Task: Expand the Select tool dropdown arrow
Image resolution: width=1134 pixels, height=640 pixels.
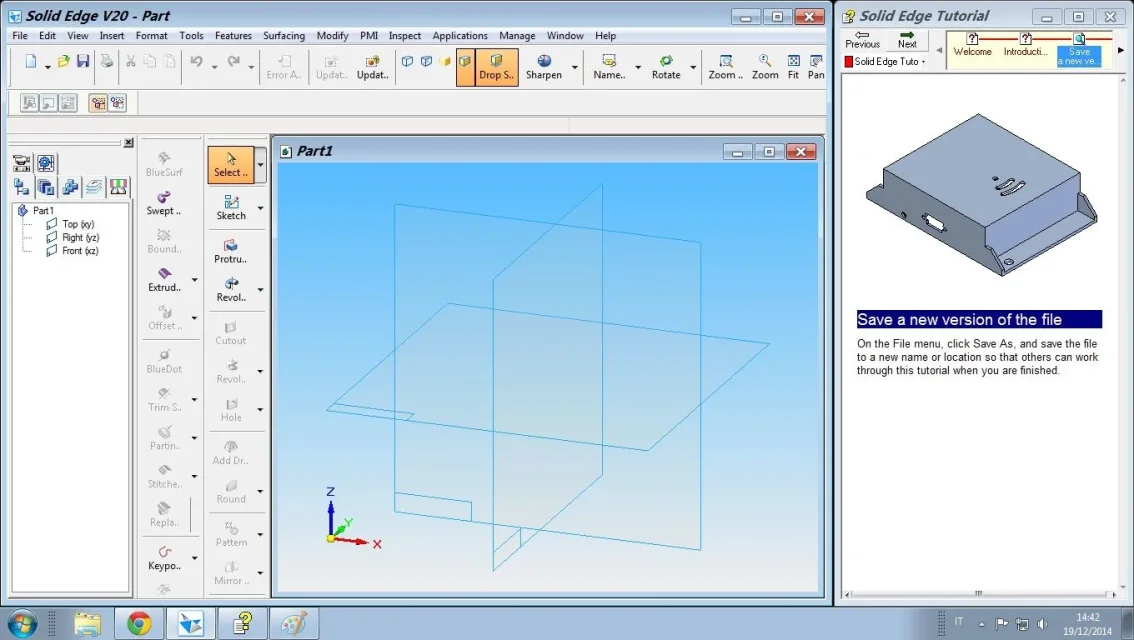Action: 260,165
